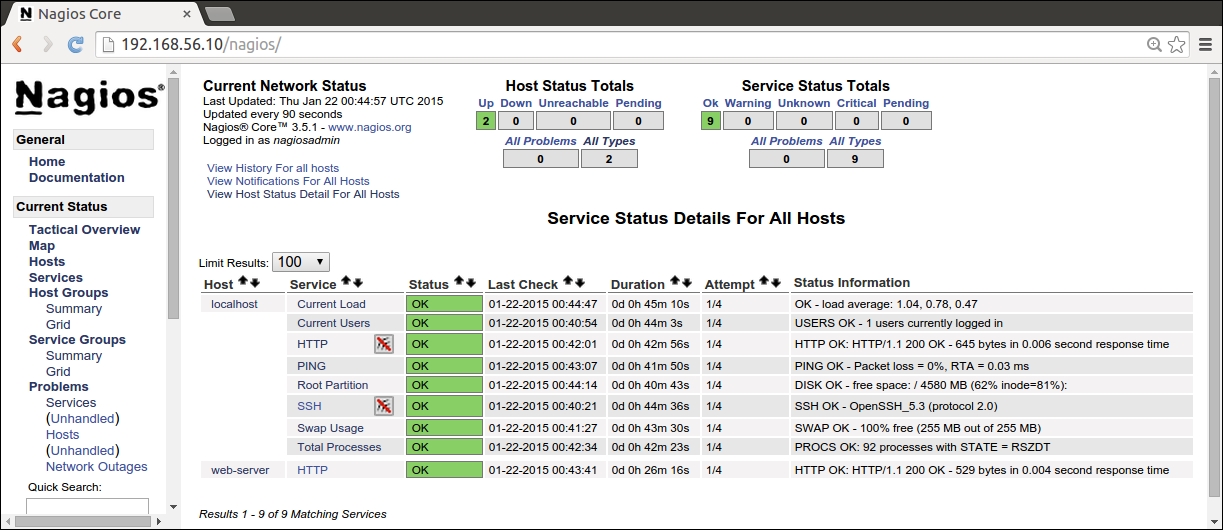Image resolution: width=1223 pixels, height=530 pixels.
Task: Click the browser back arrow
Action: [17, 45]
